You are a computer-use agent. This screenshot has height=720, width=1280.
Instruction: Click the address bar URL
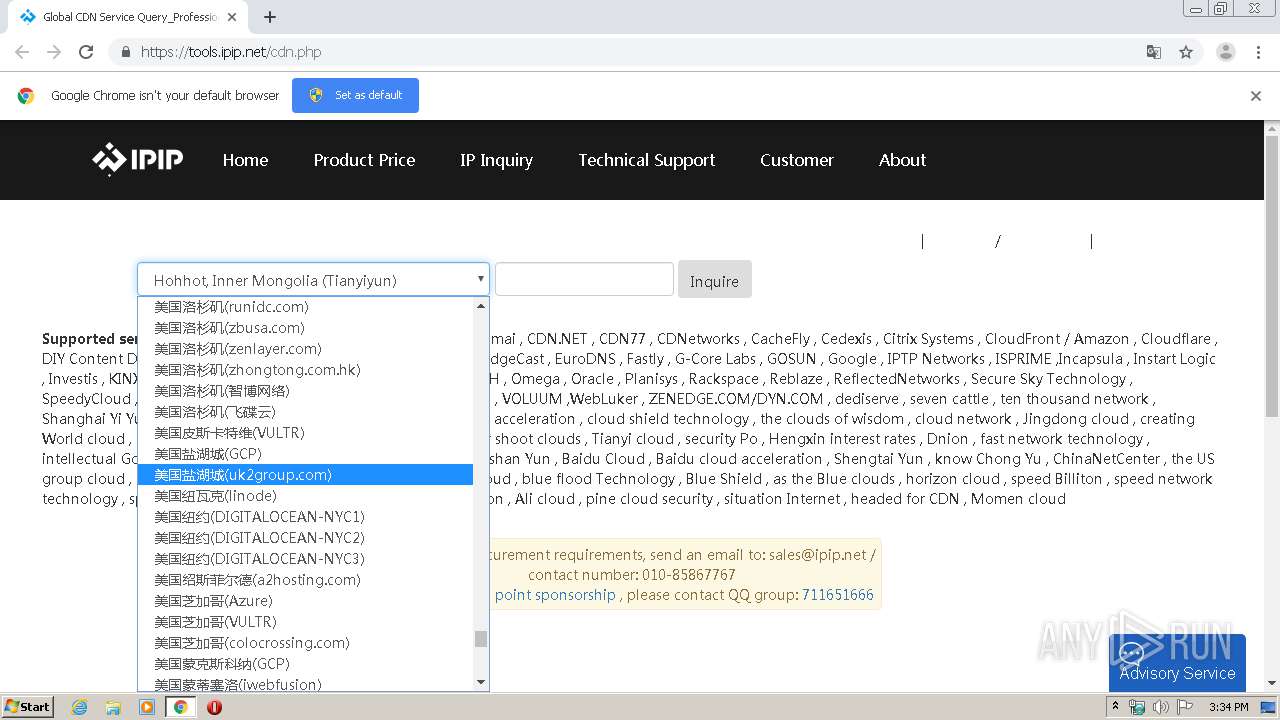coord(231,52)
